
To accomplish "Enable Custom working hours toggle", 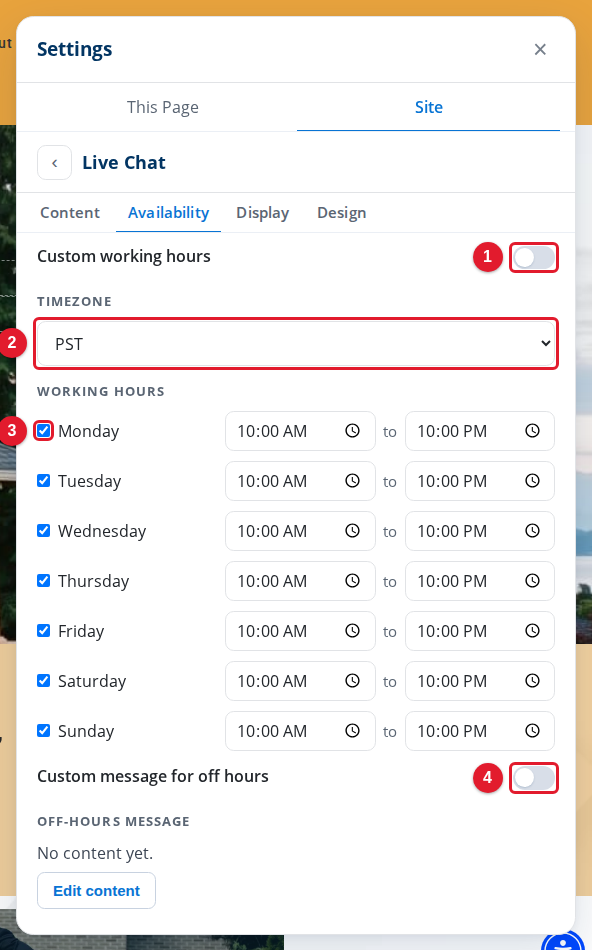I will point(533,257).
